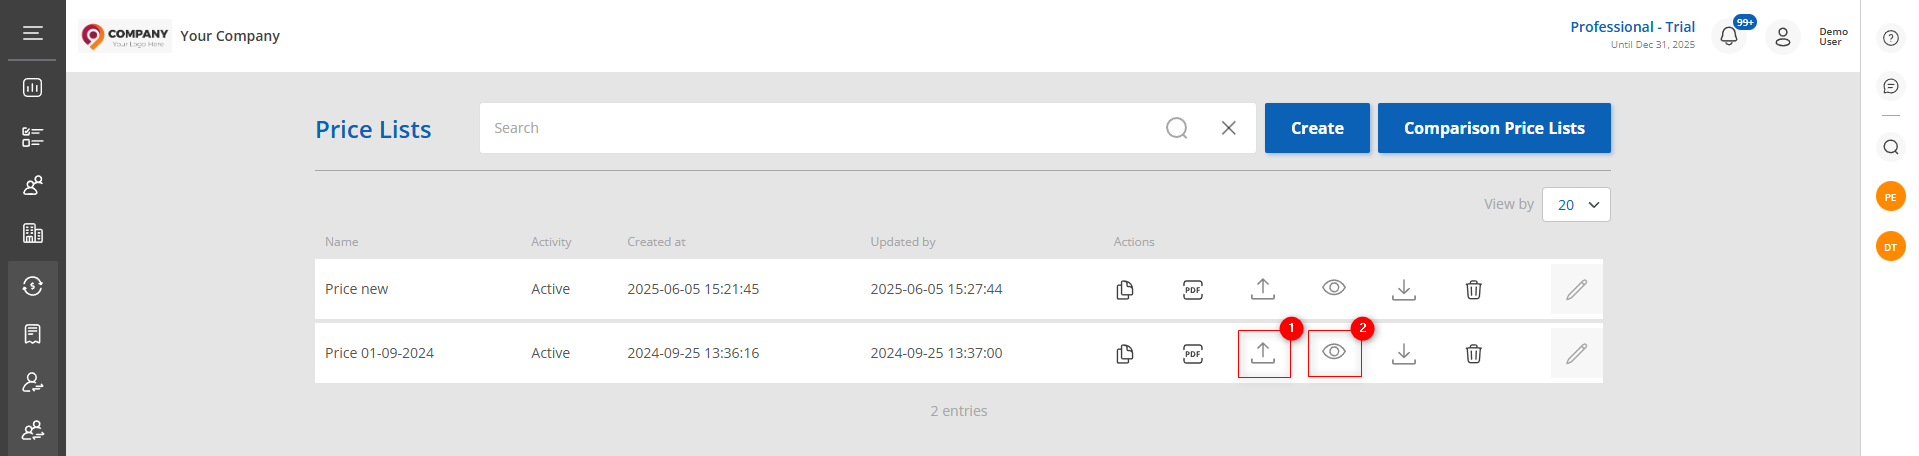
Task: Clear the search with the X
Action: click(x=1229, y=128)
